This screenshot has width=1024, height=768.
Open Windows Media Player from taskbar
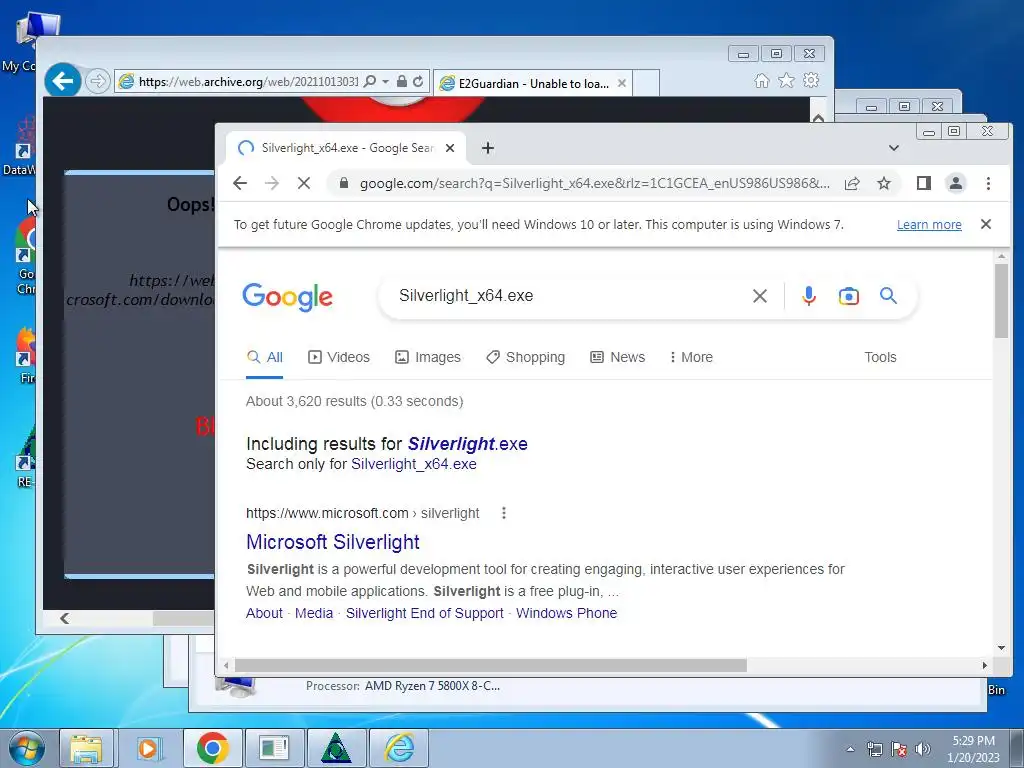click(x=148, y=748)
